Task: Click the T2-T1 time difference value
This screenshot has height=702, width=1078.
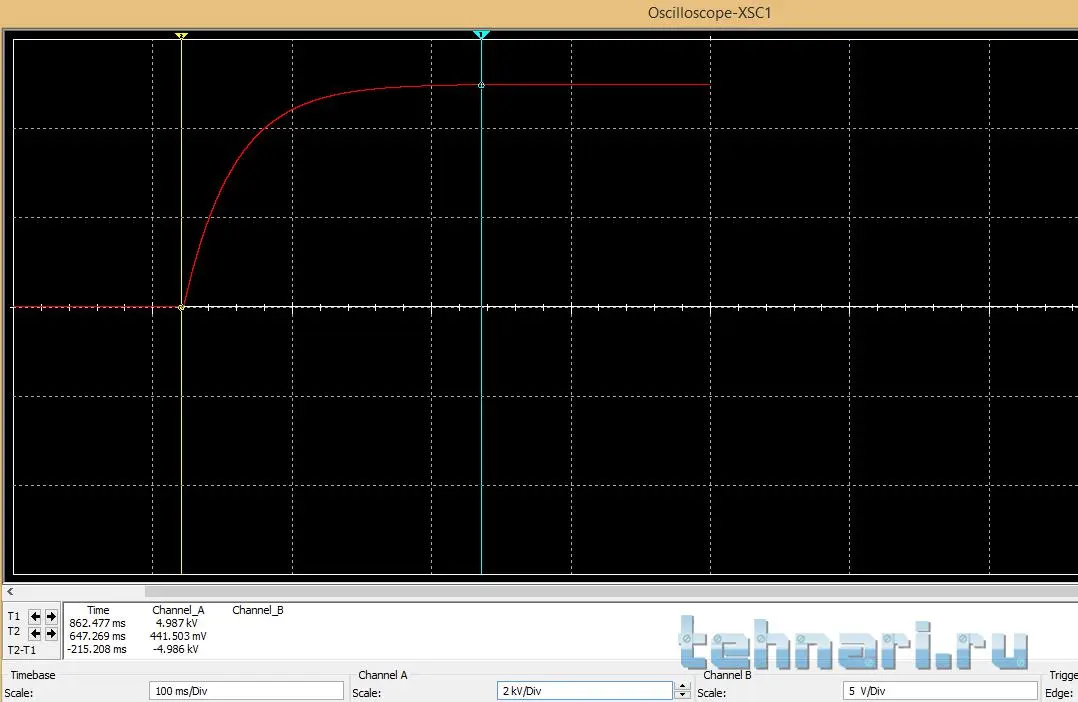Action: coord(97,649)
